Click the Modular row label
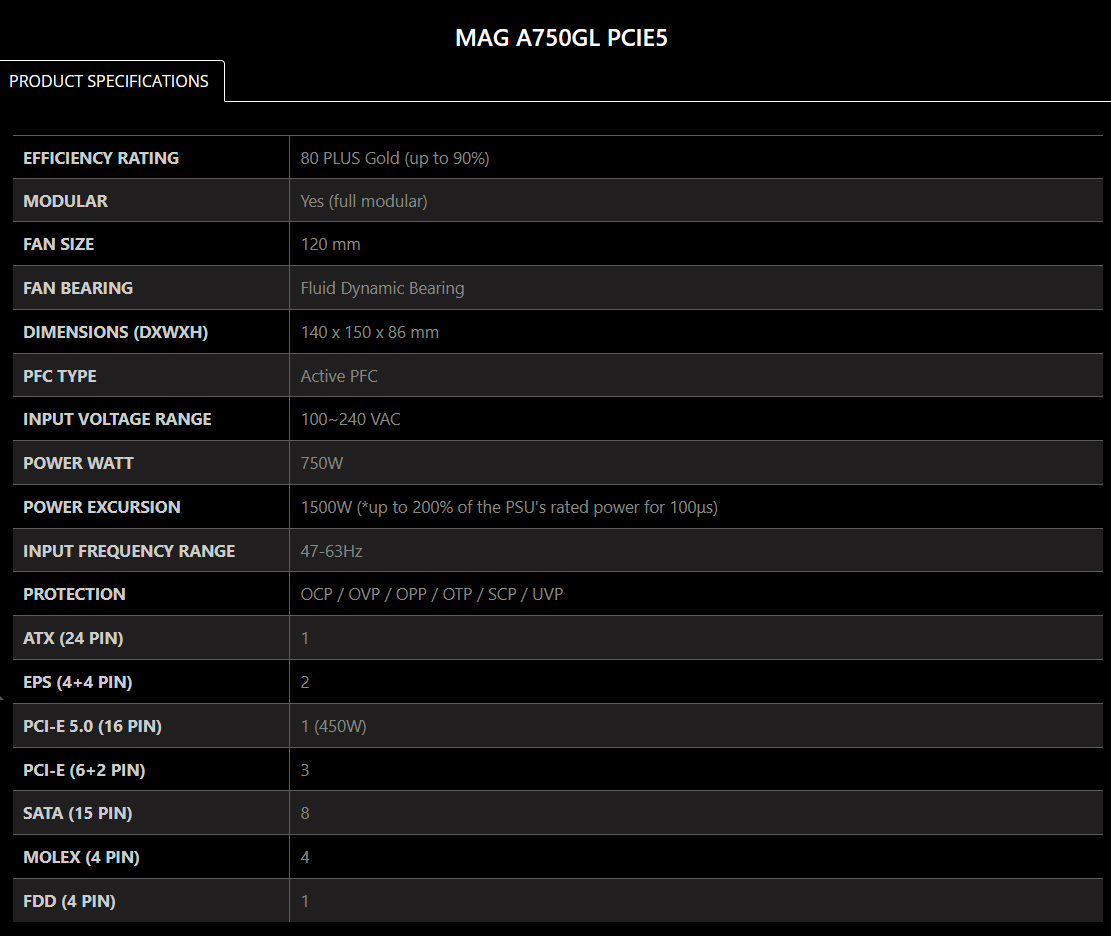 (65, 201)
